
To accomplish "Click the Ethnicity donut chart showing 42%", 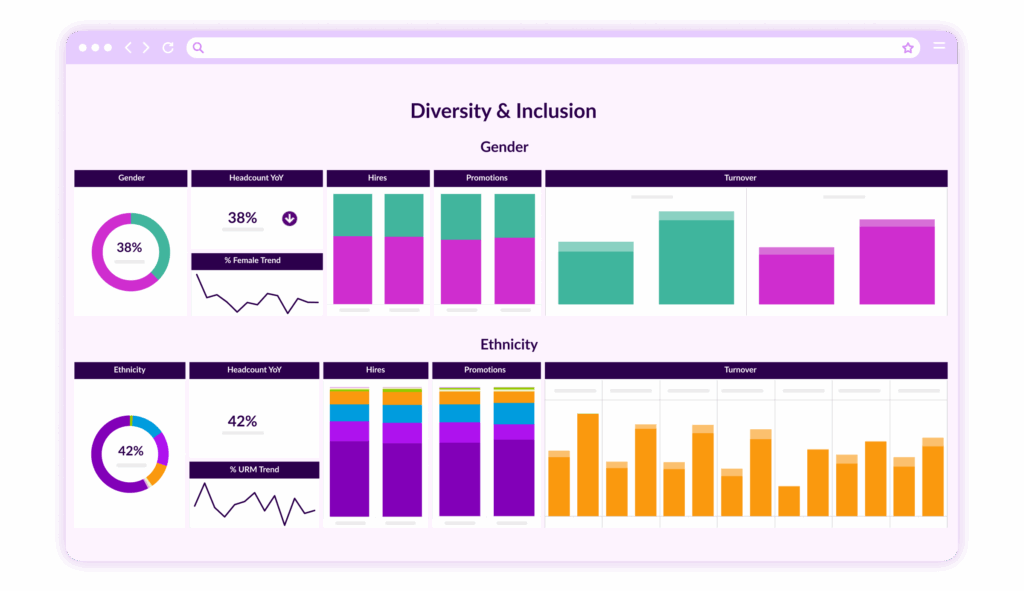I will click(x=130, y=451).
